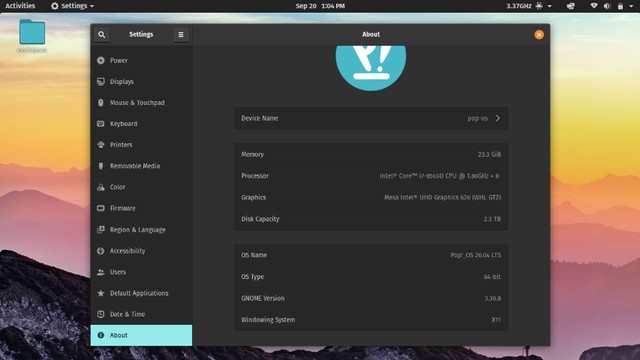Open the Power settings panel
This screenshot has width=640, height=360.
pos(141,60)
